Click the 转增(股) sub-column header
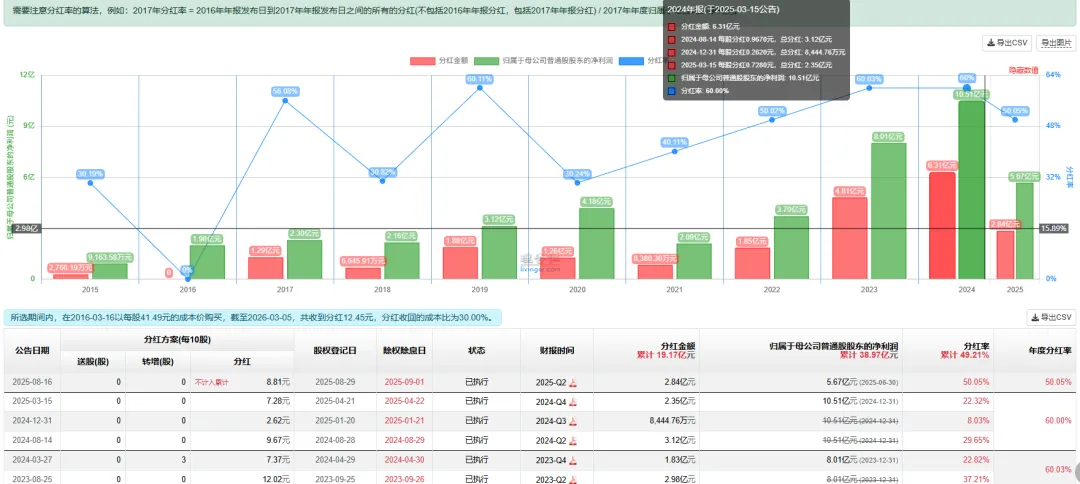The width and height of the screenshot is (1080, 484). [x=158, y=361]
